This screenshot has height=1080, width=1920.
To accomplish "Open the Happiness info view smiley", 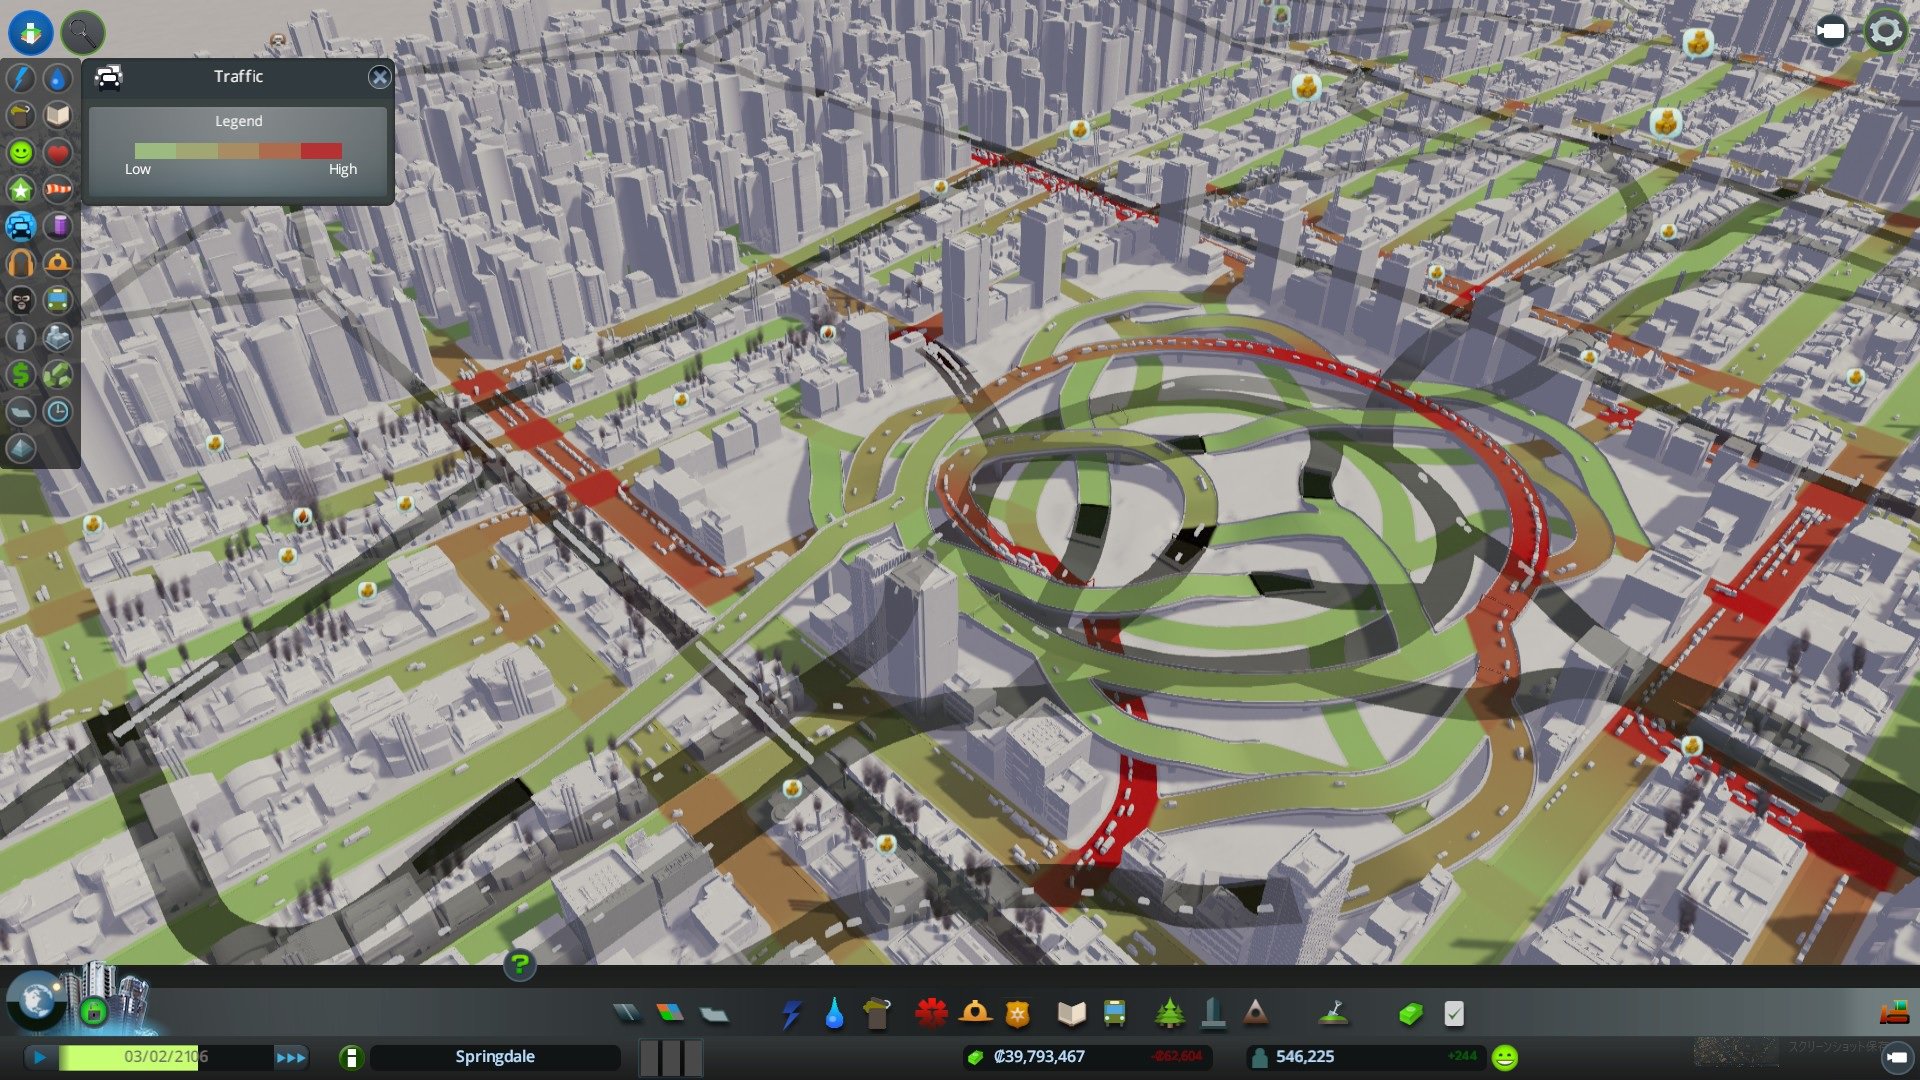I will click(21, 152).
